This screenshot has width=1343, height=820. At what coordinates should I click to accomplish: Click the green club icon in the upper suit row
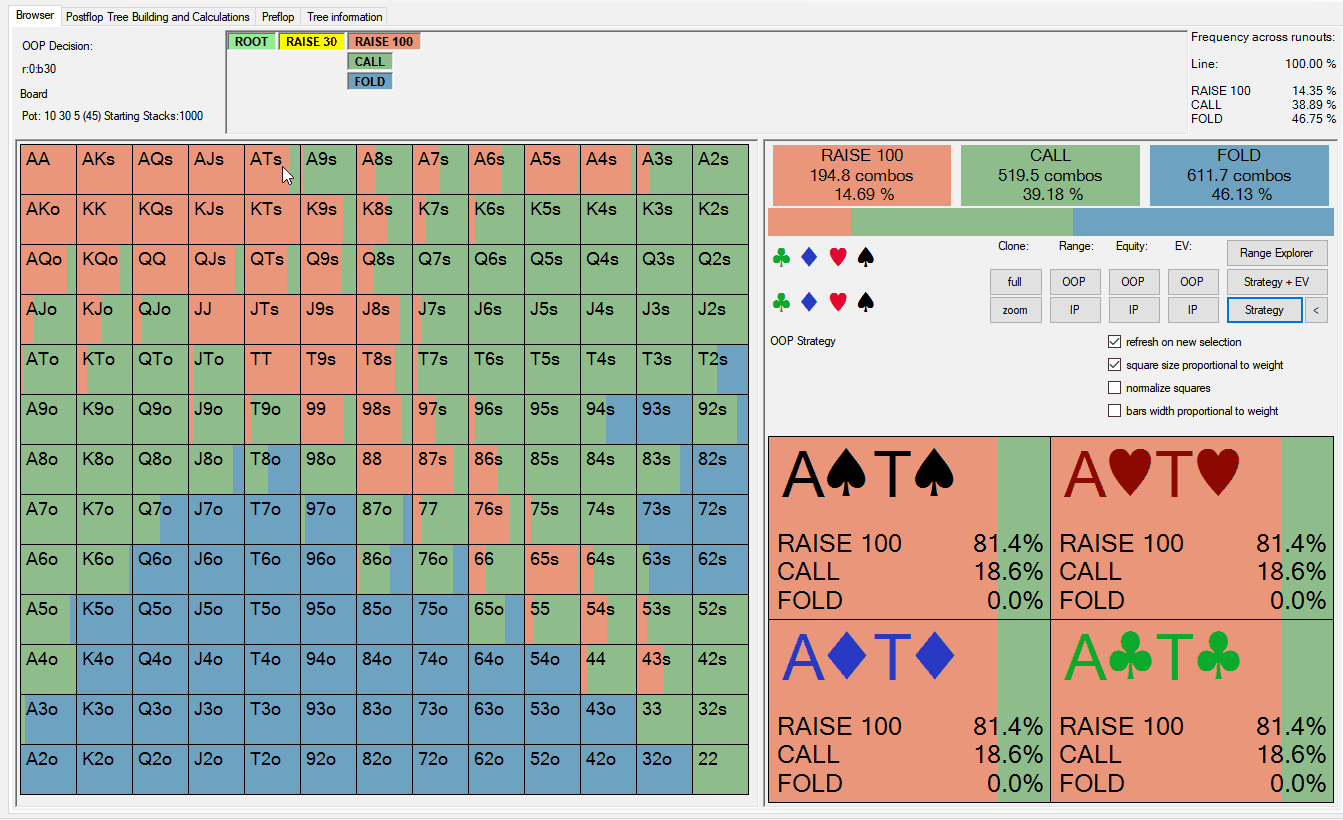tap(781, 258)
